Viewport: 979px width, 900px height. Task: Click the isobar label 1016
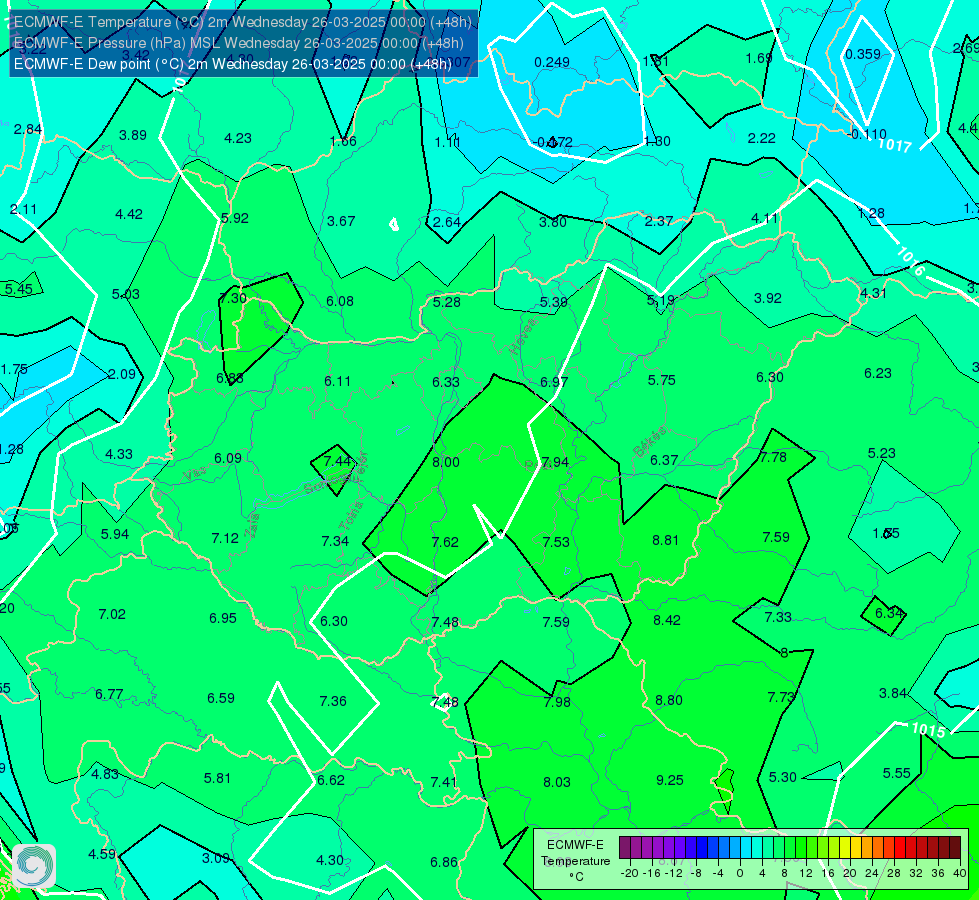click(910, 262)
